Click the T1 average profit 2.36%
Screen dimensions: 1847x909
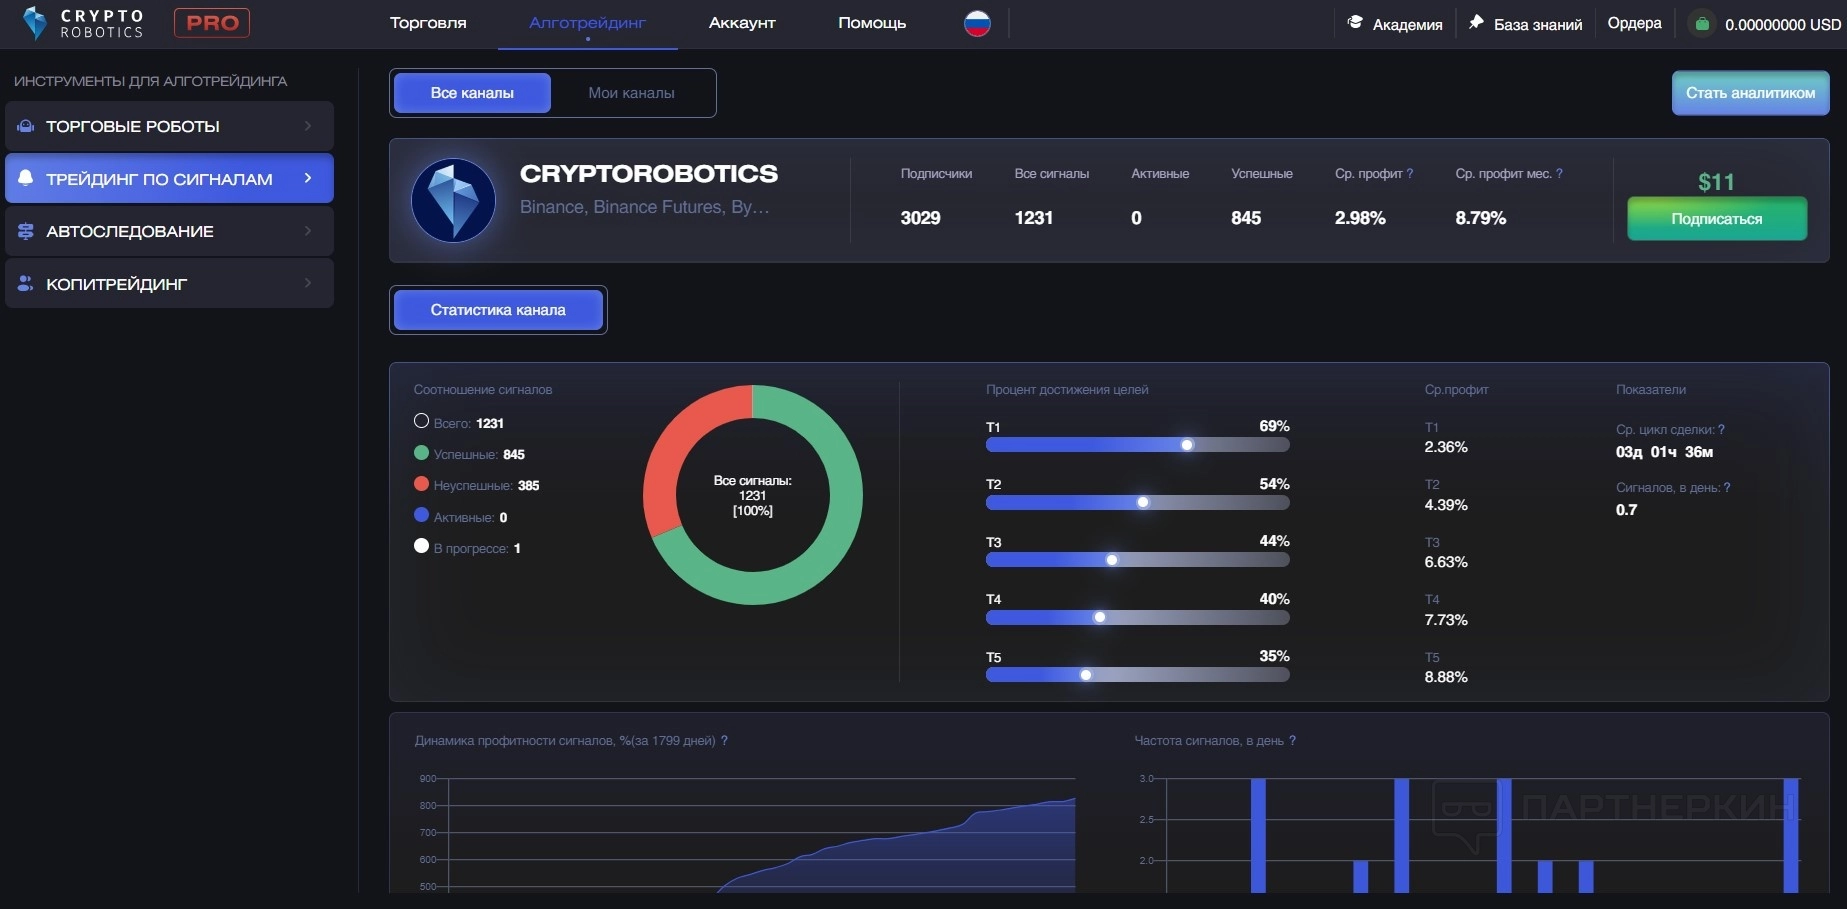pos(1446,447)
